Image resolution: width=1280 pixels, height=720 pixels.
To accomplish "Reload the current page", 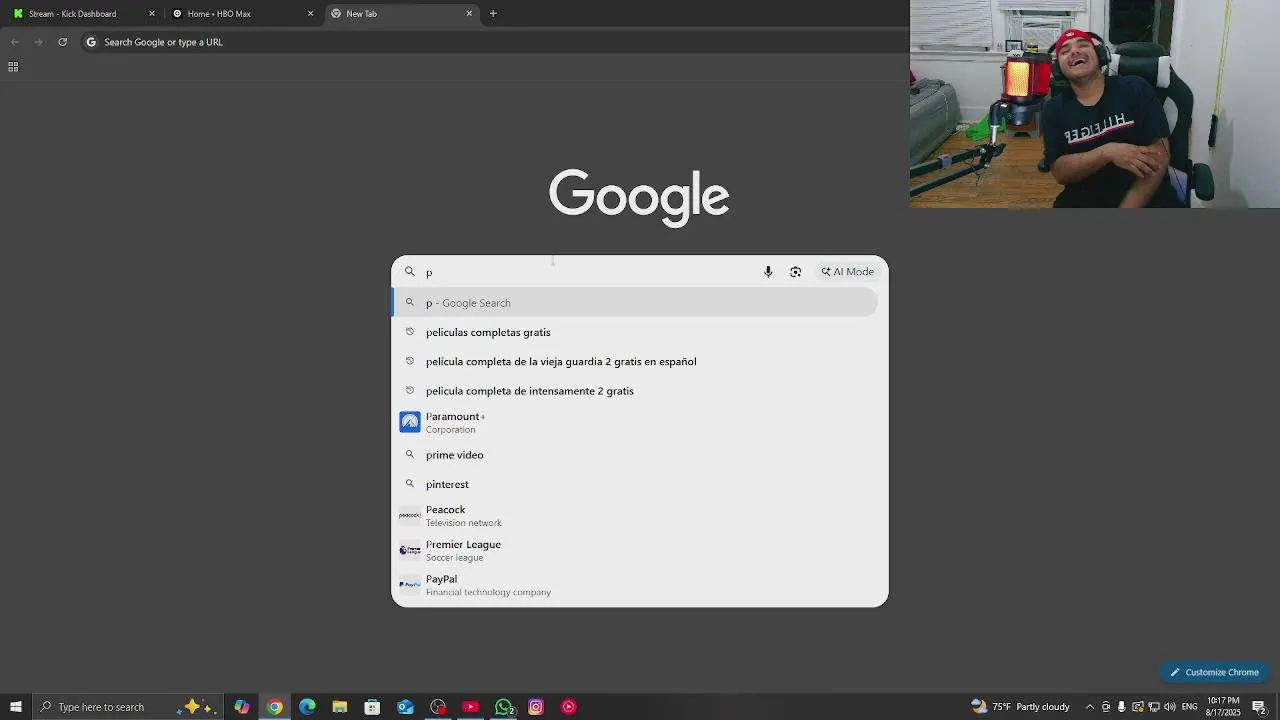I will (62, 42).
